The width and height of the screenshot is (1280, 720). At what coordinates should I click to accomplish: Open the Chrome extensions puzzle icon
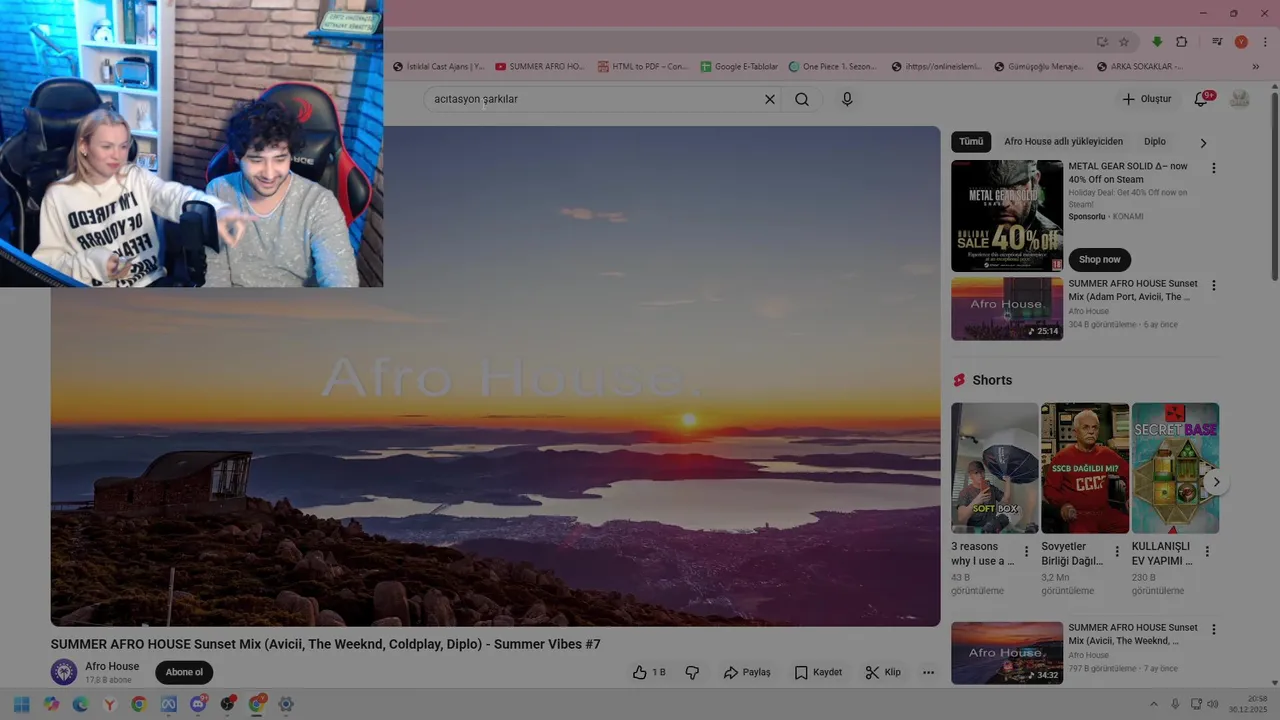[1182, 42]
